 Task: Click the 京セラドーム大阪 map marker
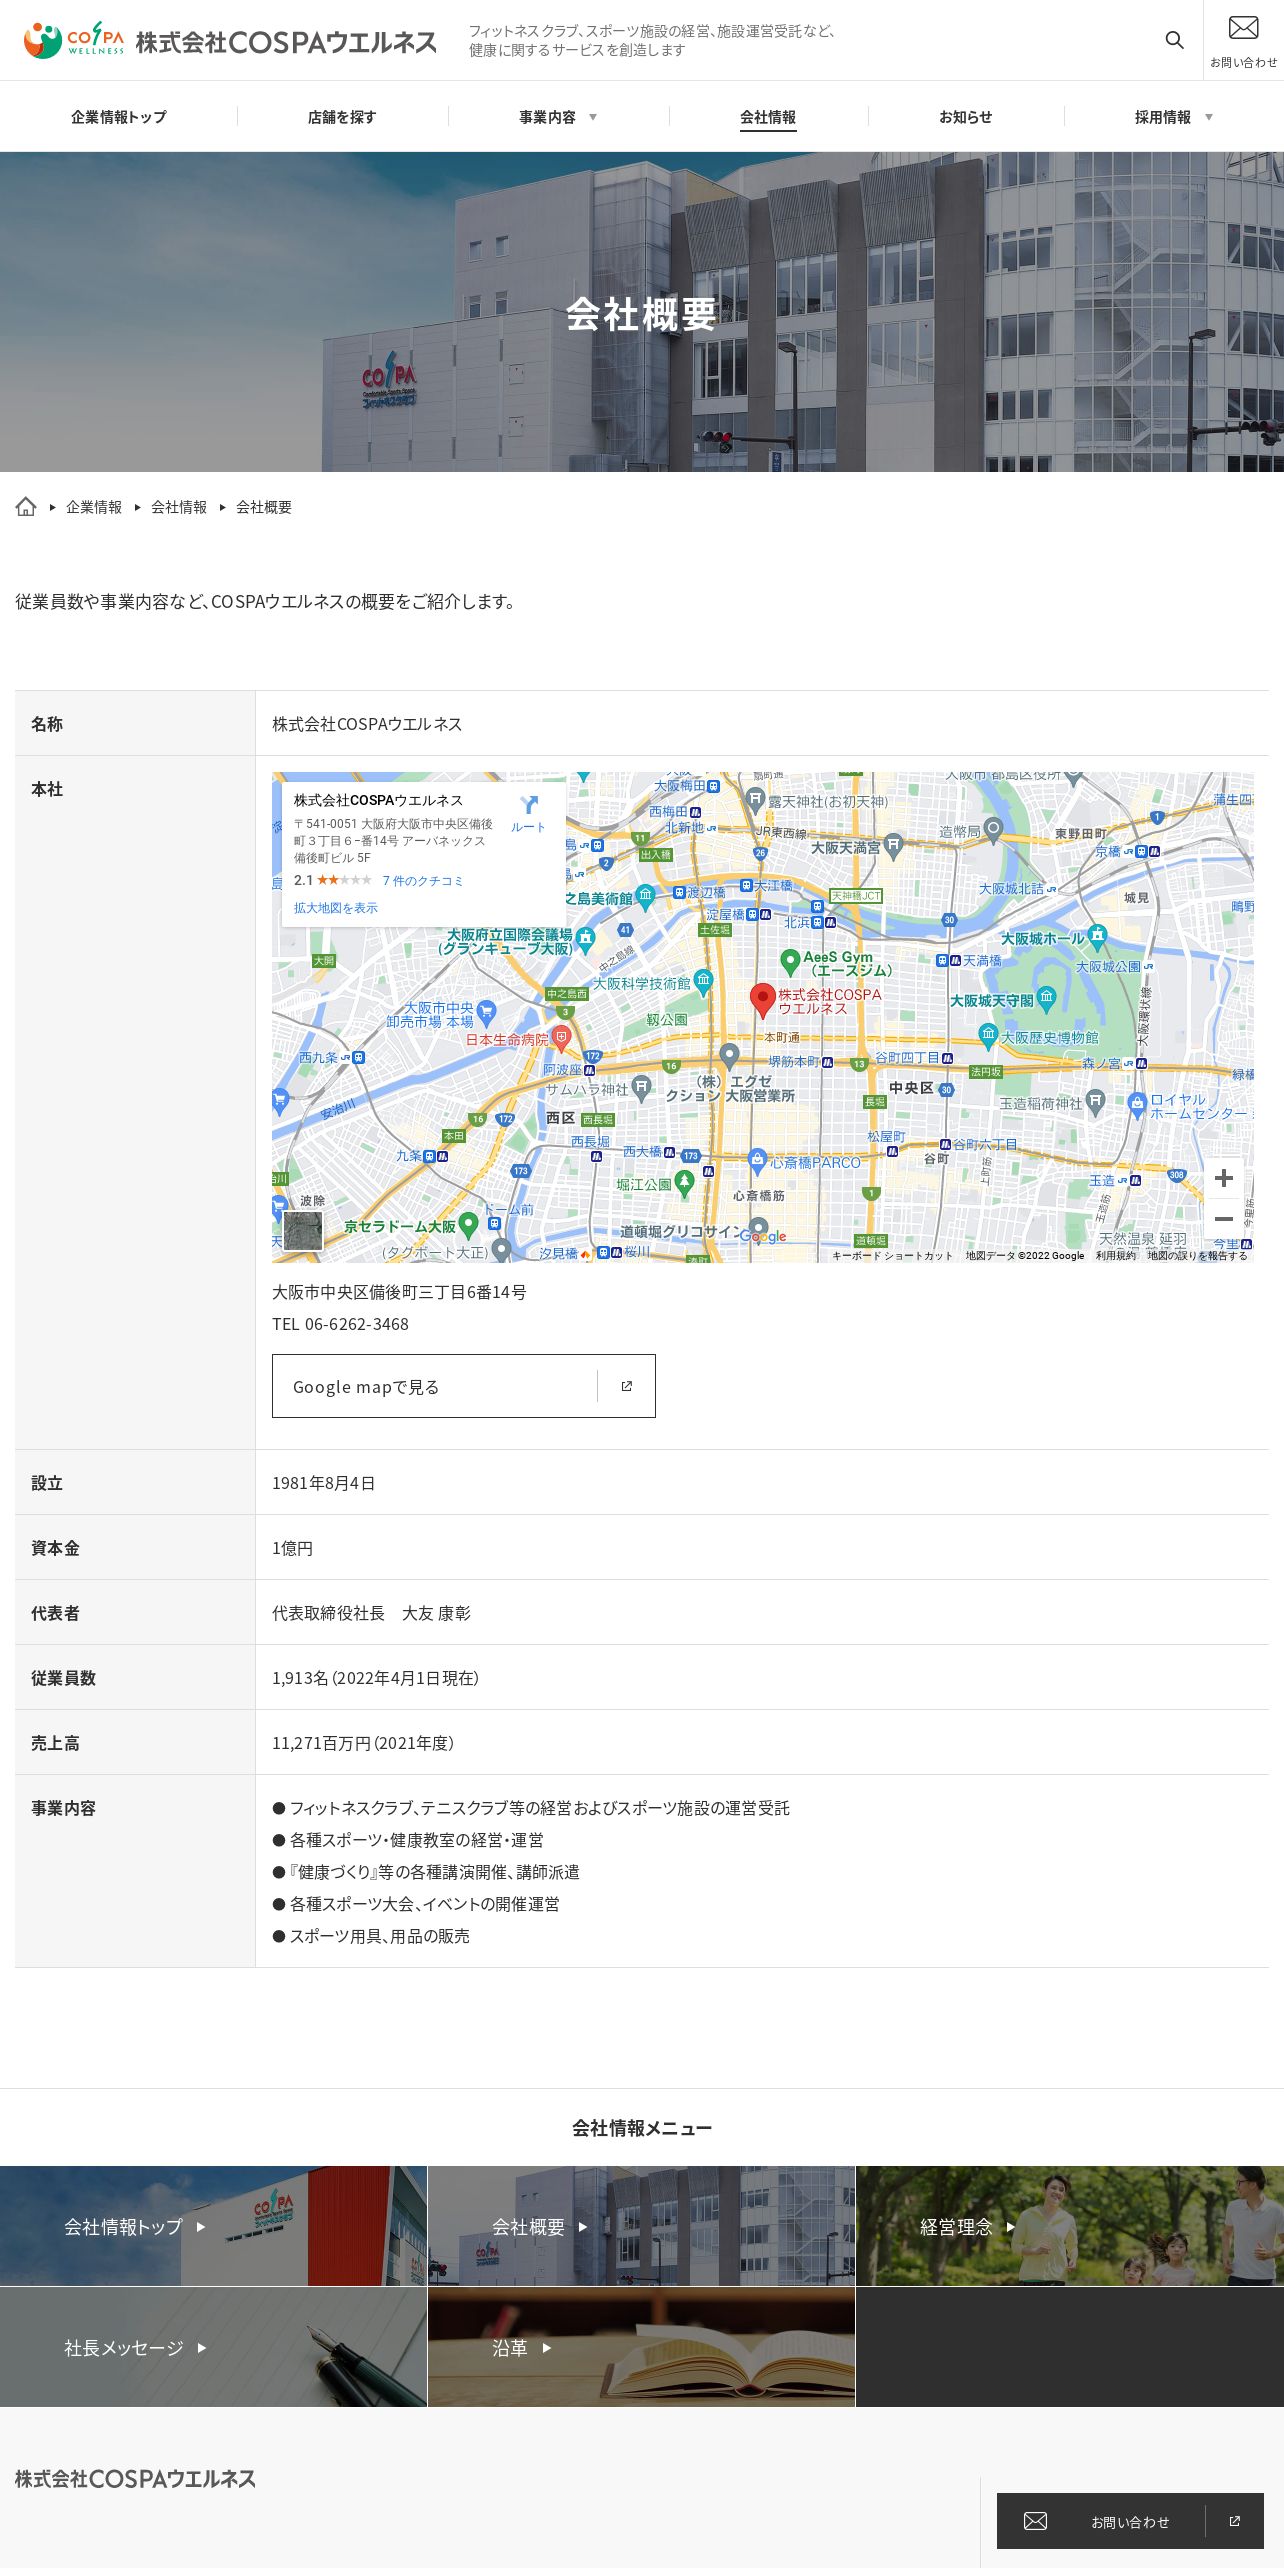[x=468, y=1226]
